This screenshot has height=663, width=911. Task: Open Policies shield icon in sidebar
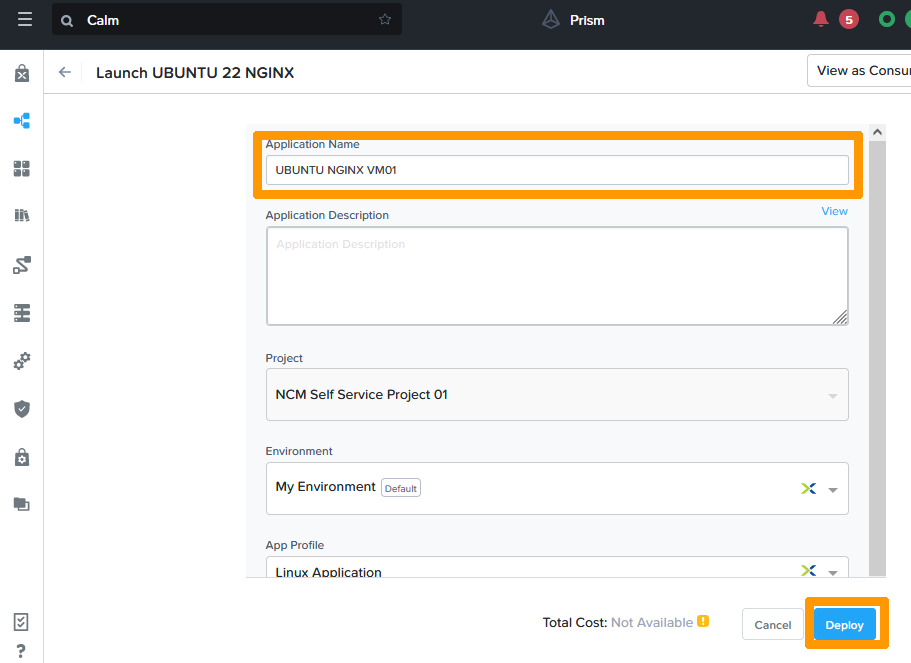(x=22, y=409)
